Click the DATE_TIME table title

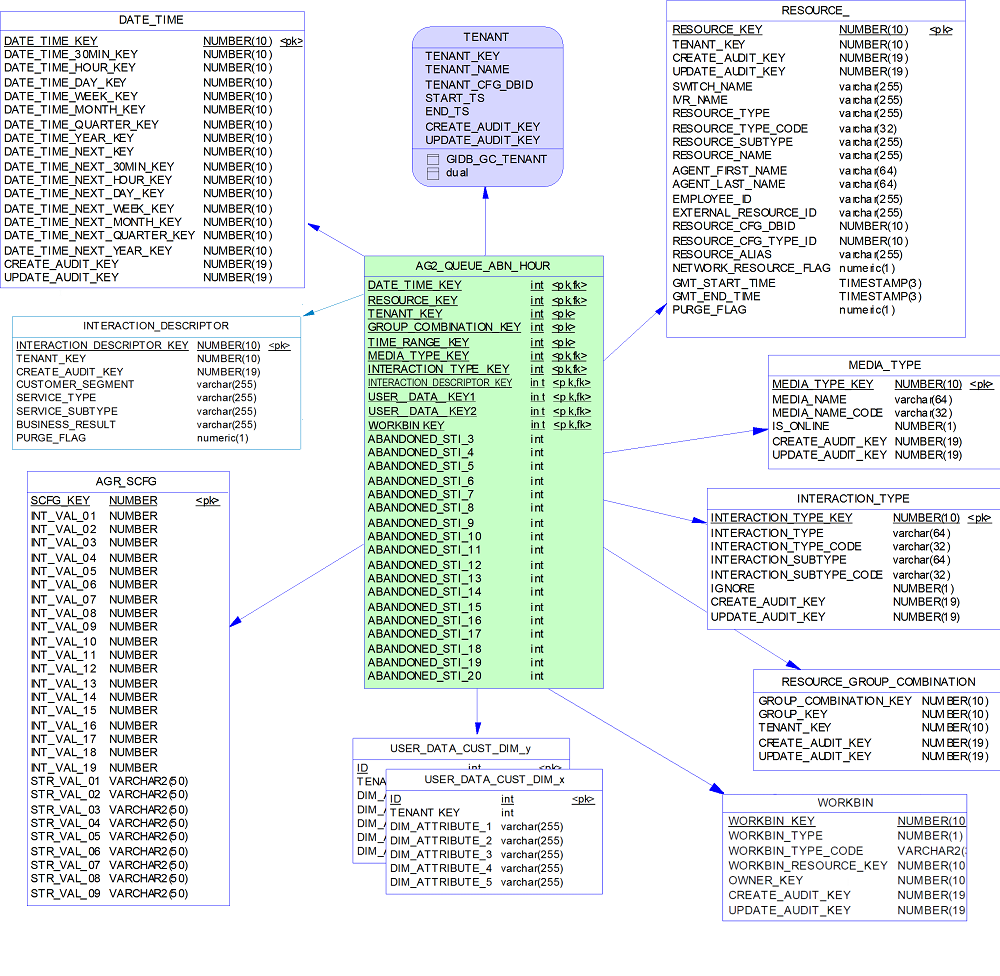click(x=151, y=20)
